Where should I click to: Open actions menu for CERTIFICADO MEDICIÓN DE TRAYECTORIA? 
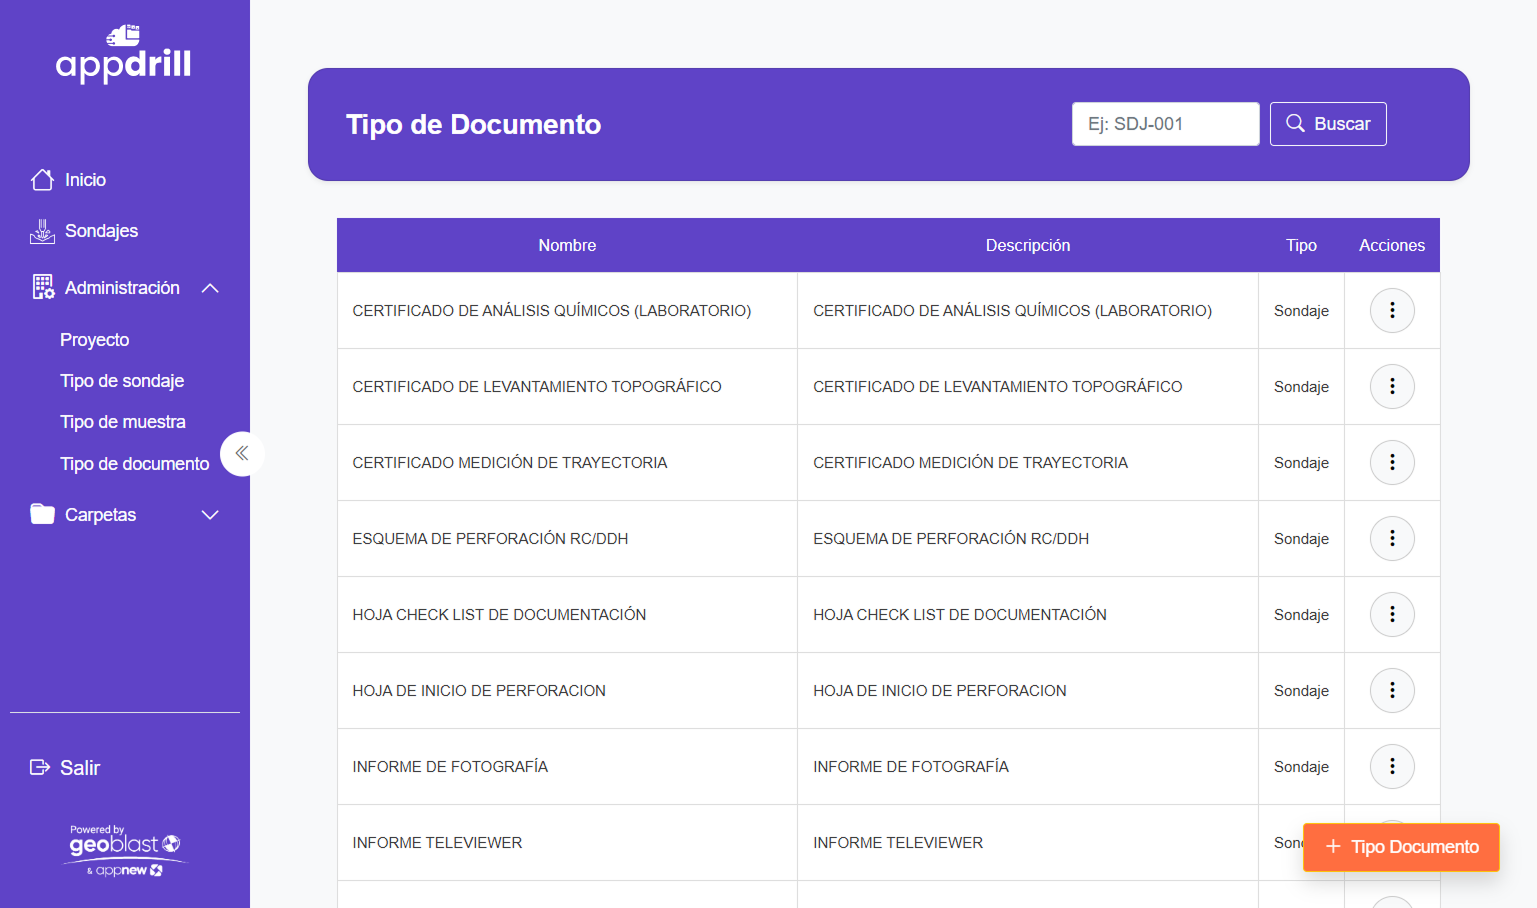click(1392, 462)
